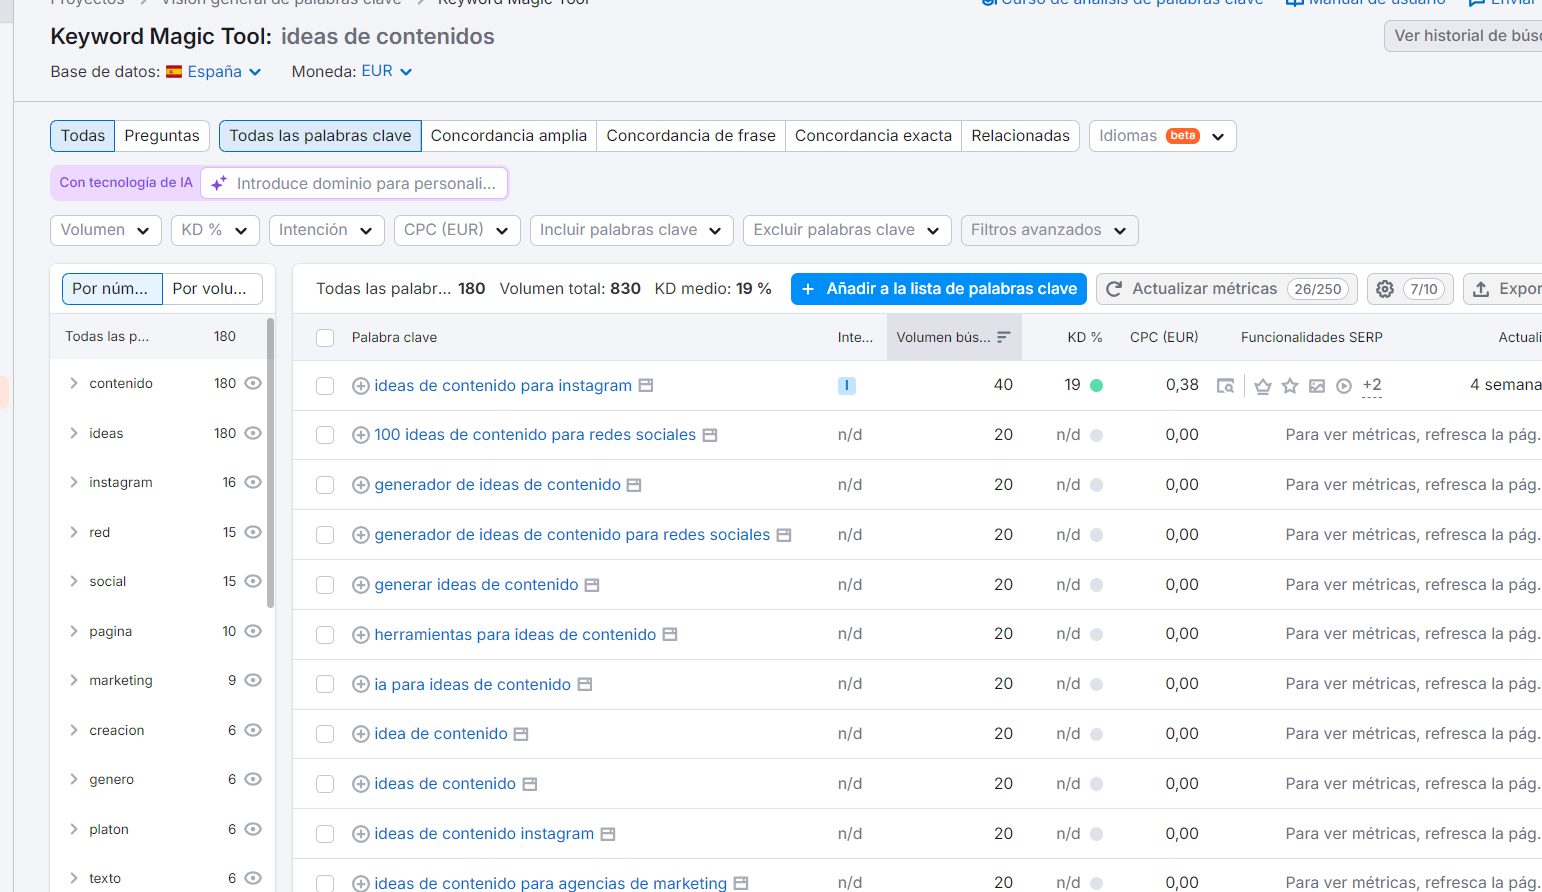1542x892 pixels.
Task: Click the video SERP feature play icon
Action: pos(1344,386)
